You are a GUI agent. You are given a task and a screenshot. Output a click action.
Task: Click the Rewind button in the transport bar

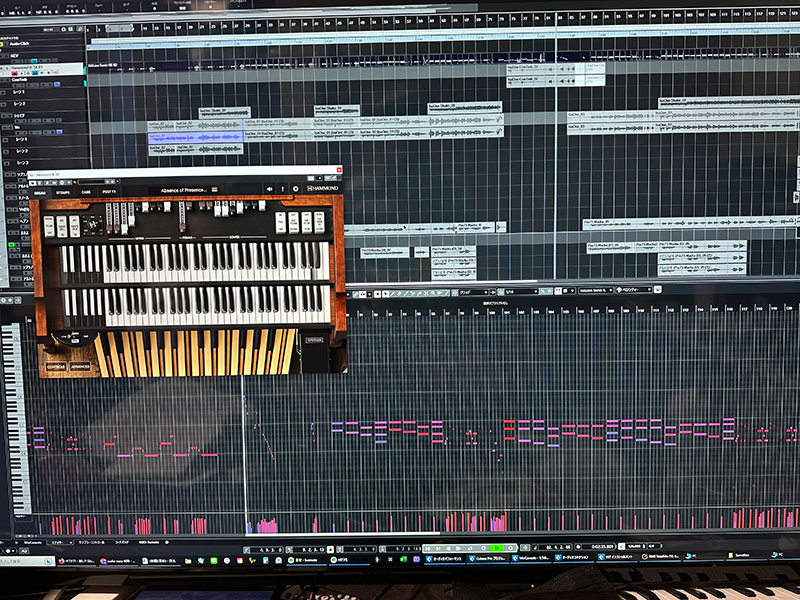pos(449,548)
